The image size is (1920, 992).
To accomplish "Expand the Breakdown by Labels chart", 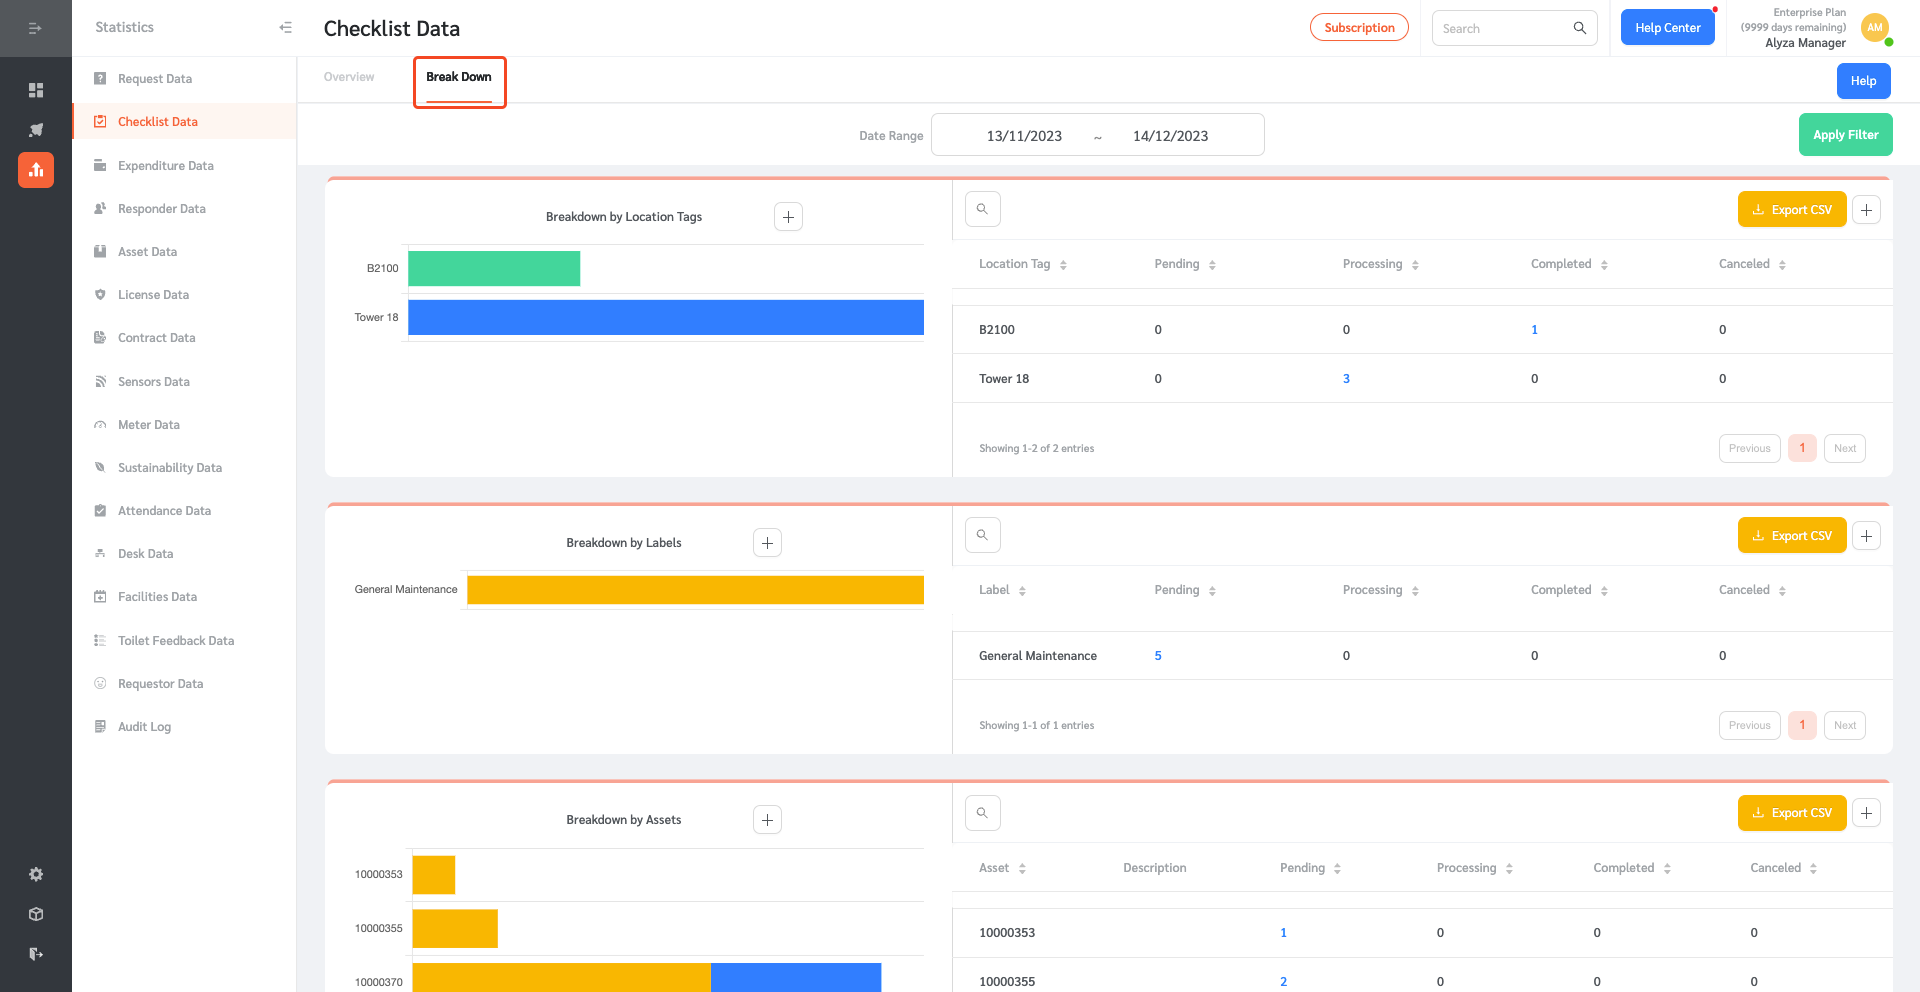I will coord(767,543).
